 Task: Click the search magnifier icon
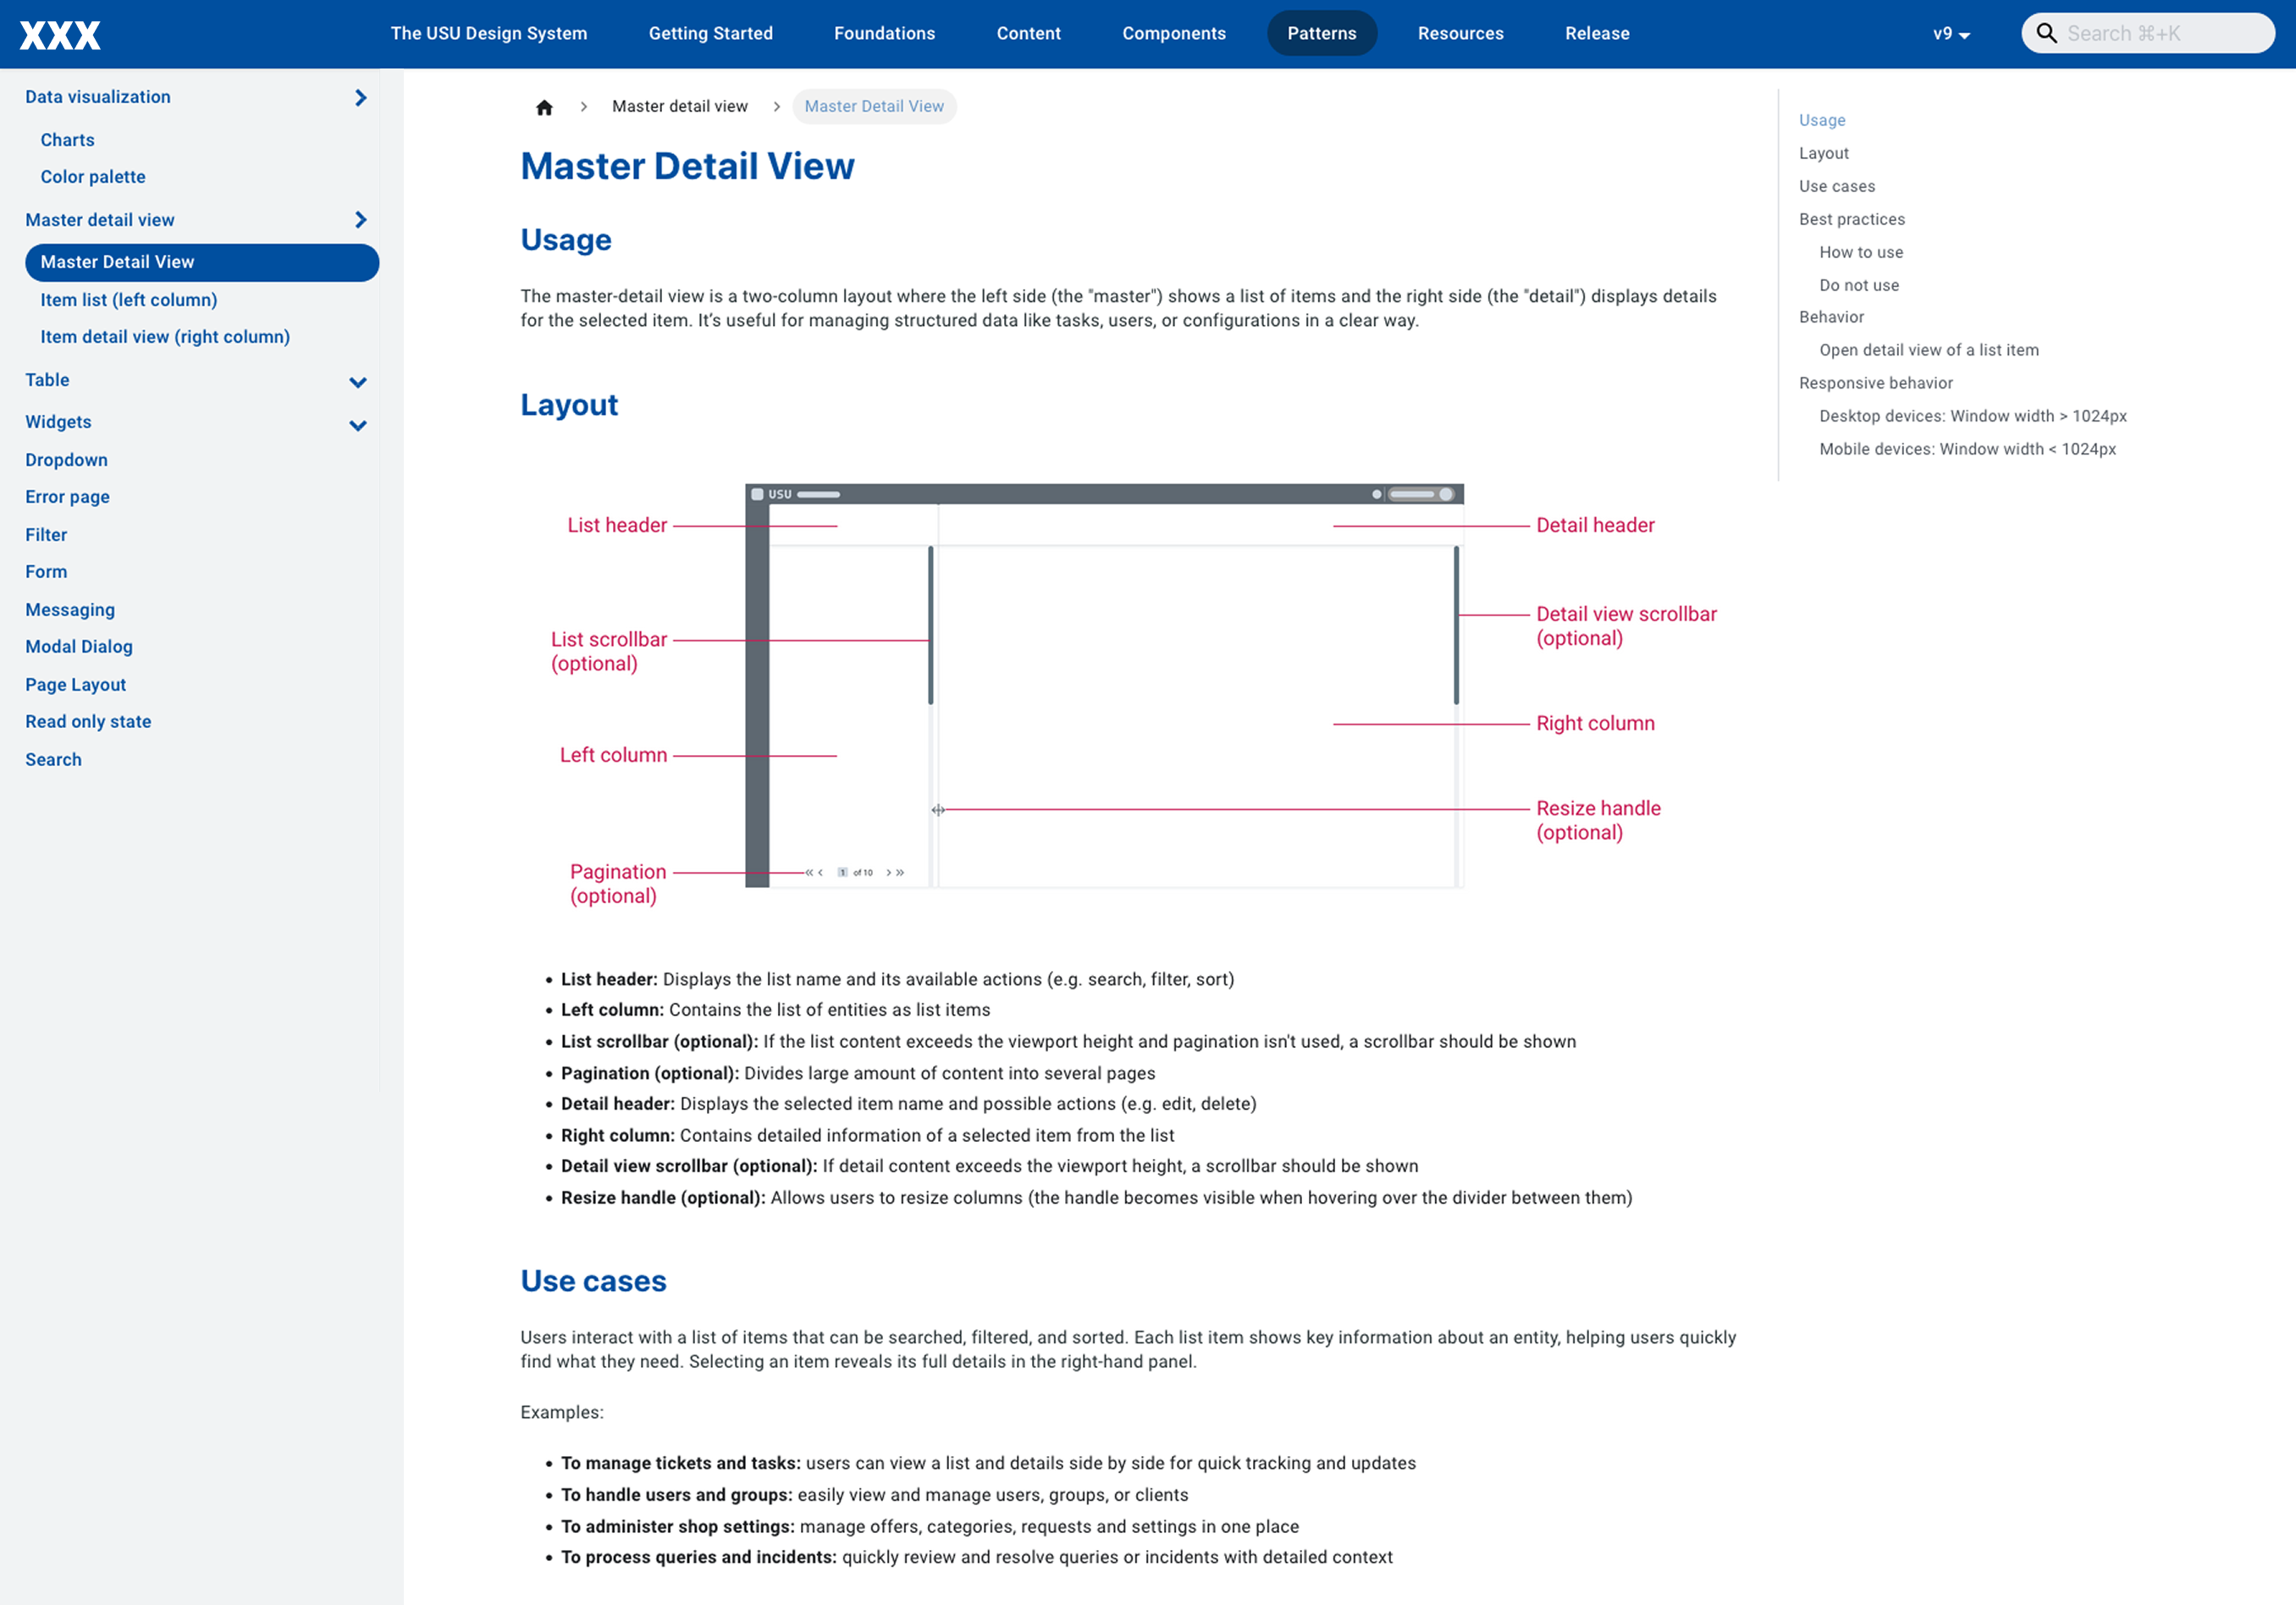pos(2046,33)
